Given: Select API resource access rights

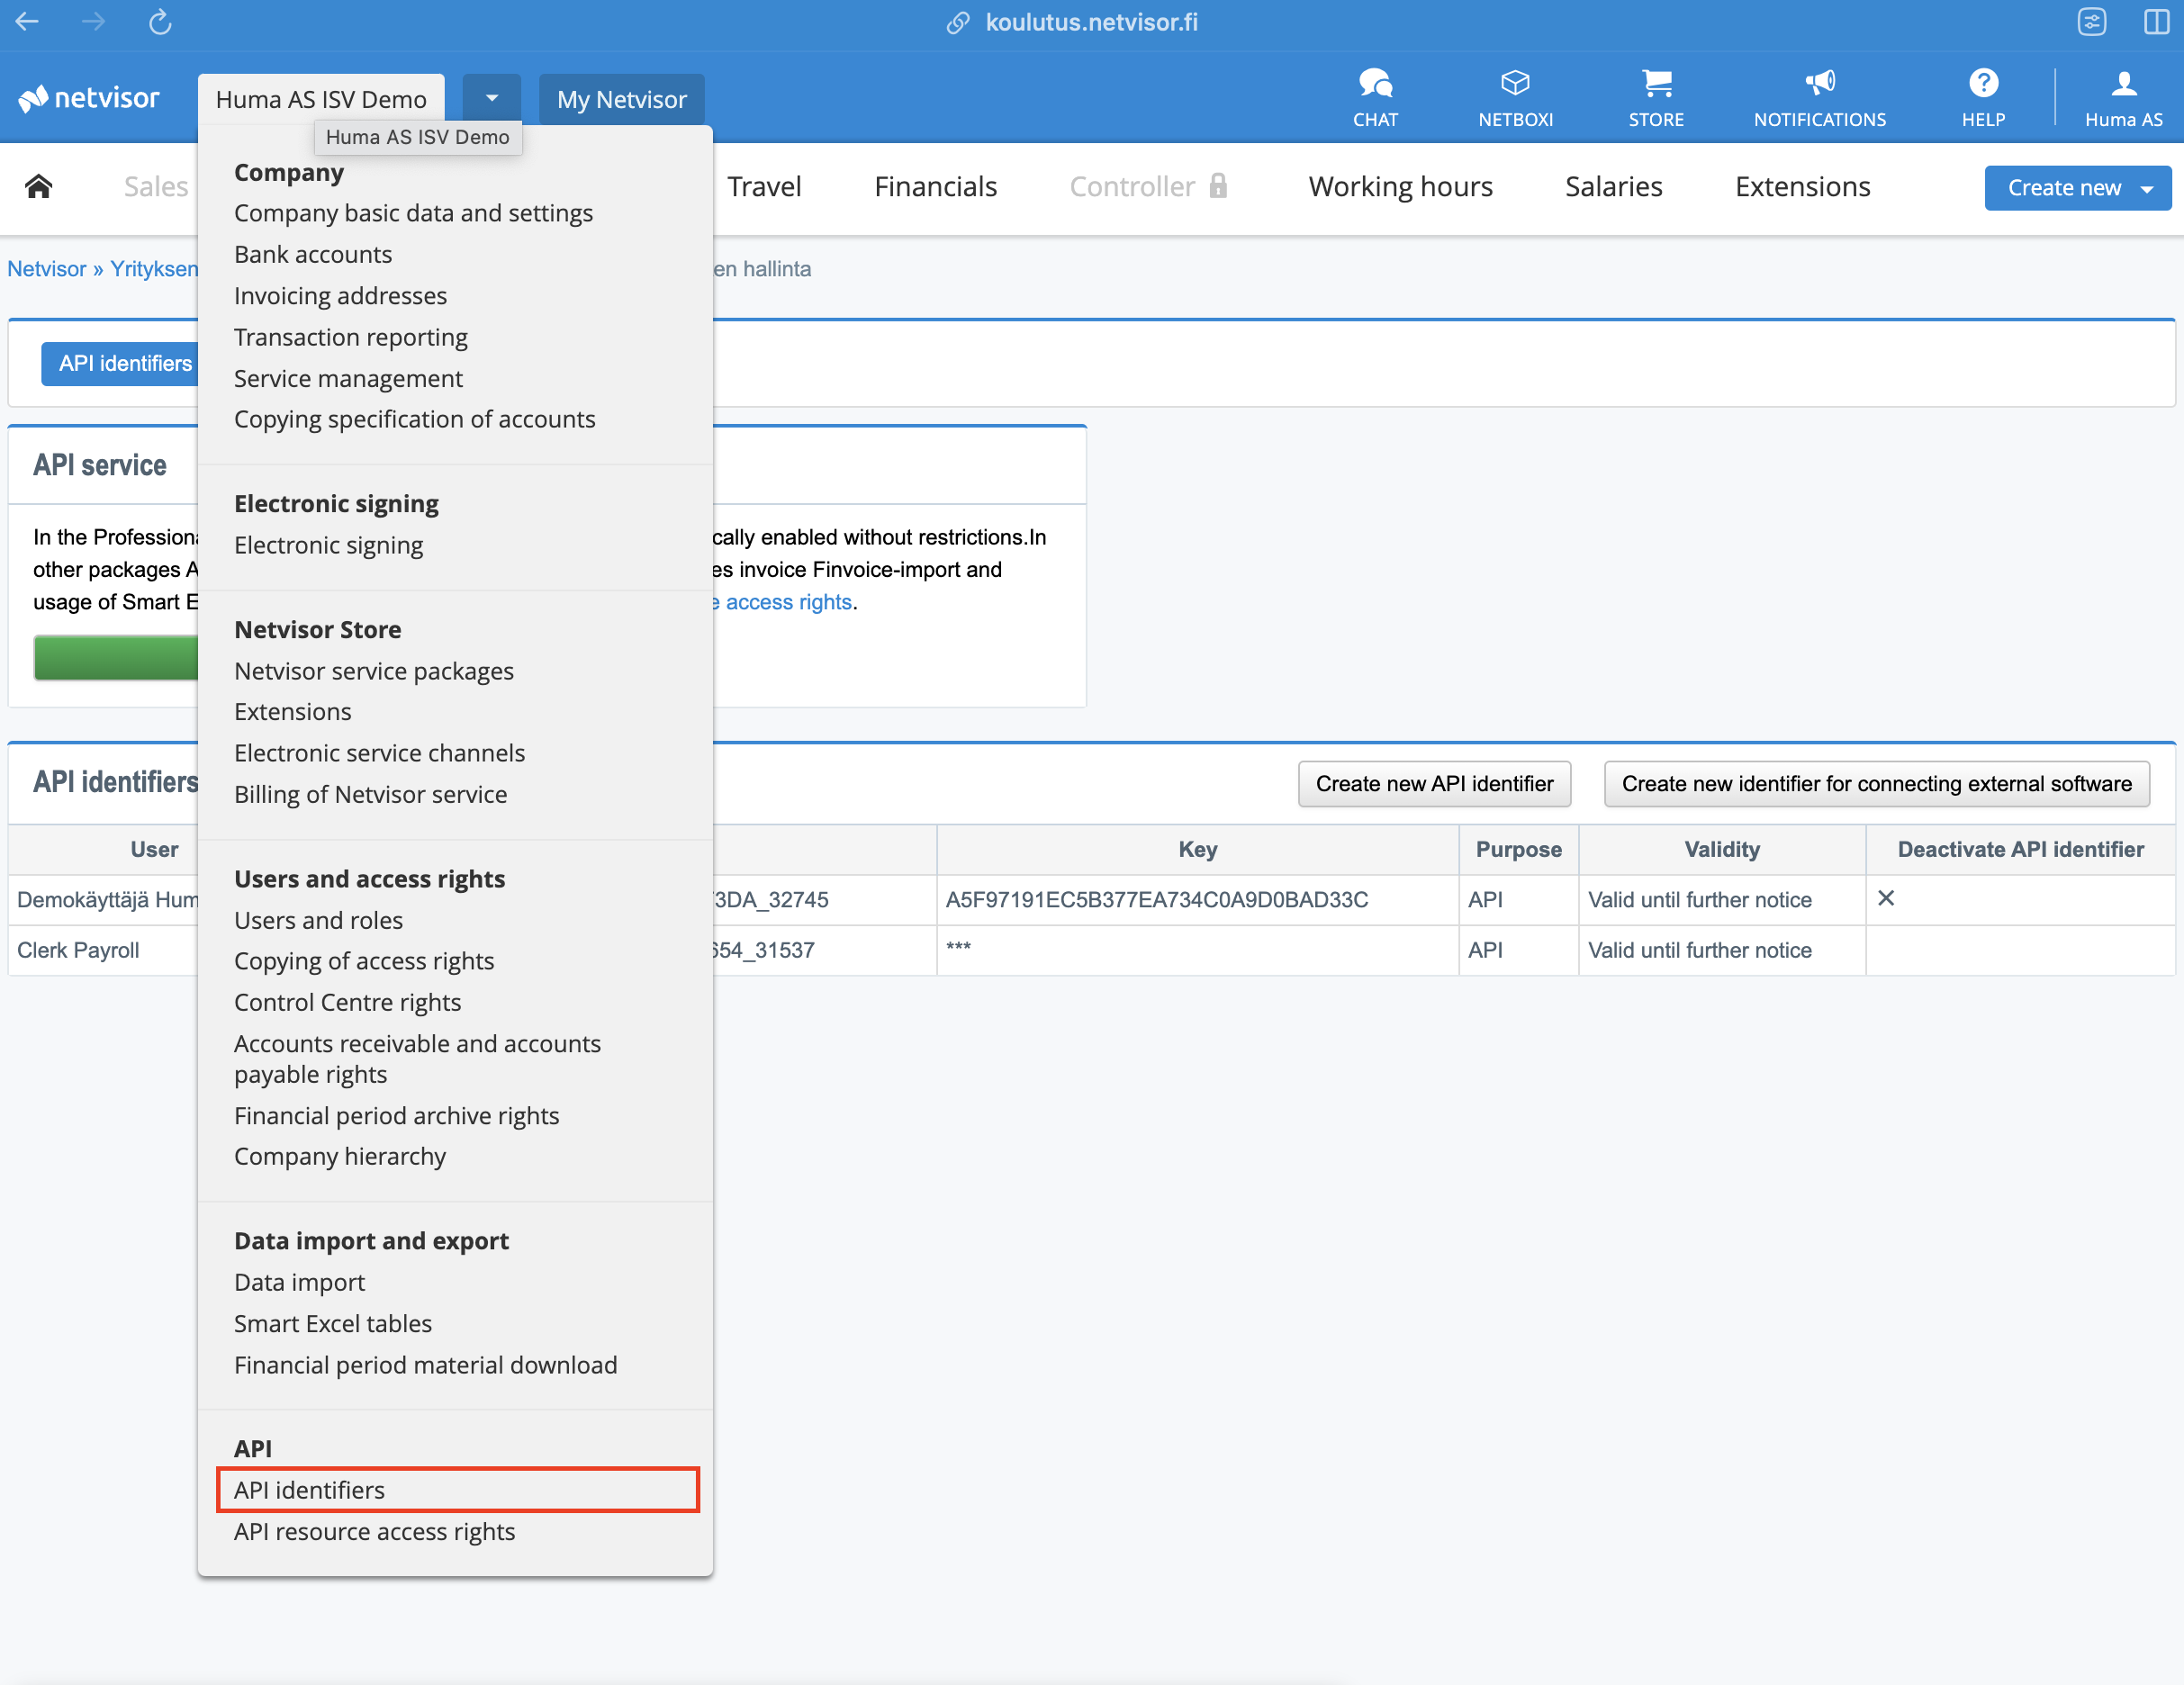Looking at the screenshot, I should [374, 1531].
